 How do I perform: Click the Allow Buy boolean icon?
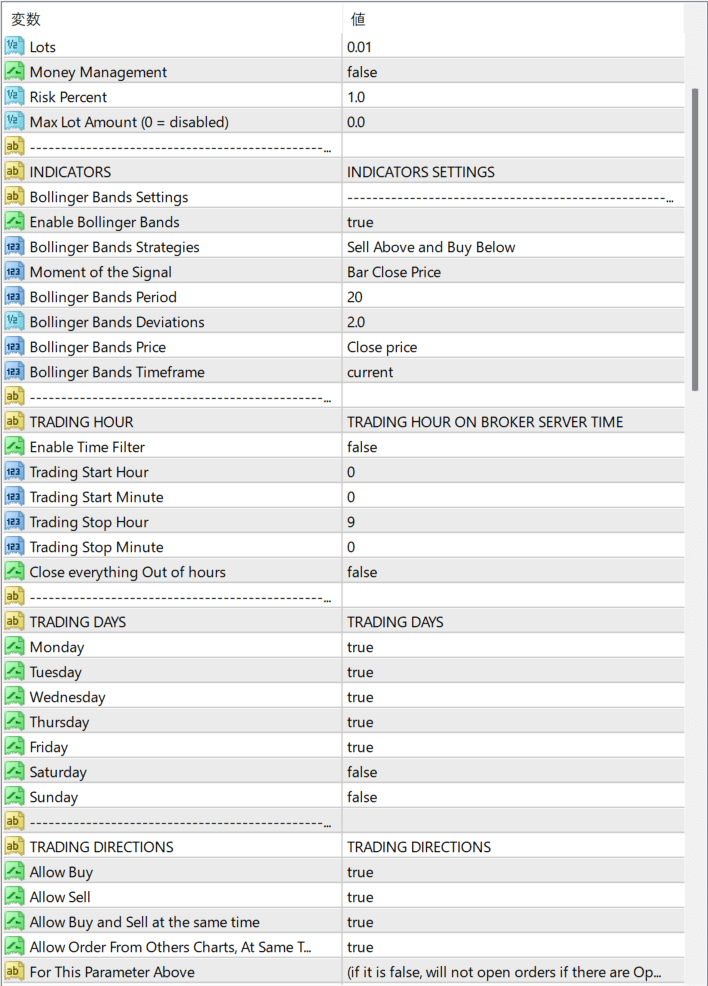pos(14,872)
